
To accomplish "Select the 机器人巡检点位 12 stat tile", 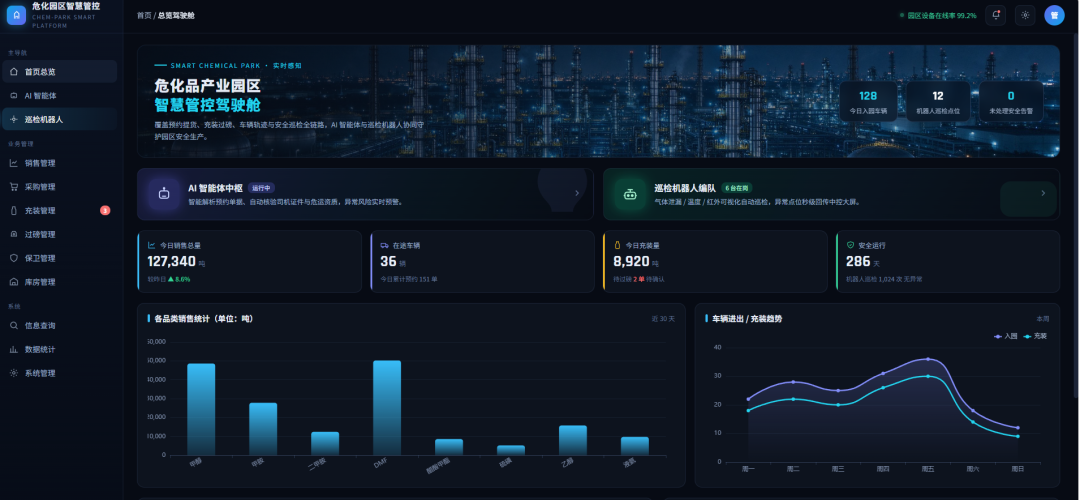I will click(x=937, y=101).
